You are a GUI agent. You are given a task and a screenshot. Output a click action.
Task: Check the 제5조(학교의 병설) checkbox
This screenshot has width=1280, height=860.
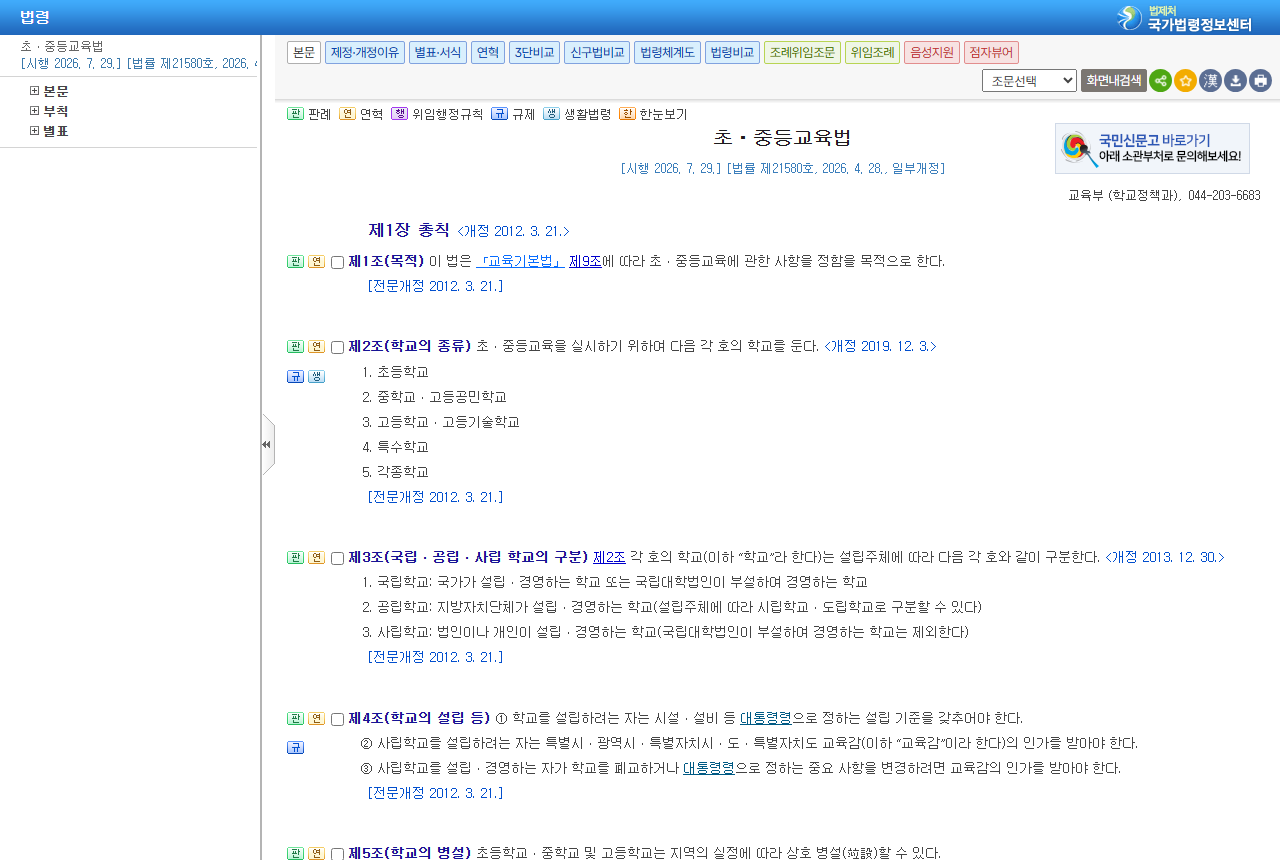(337, 854)
